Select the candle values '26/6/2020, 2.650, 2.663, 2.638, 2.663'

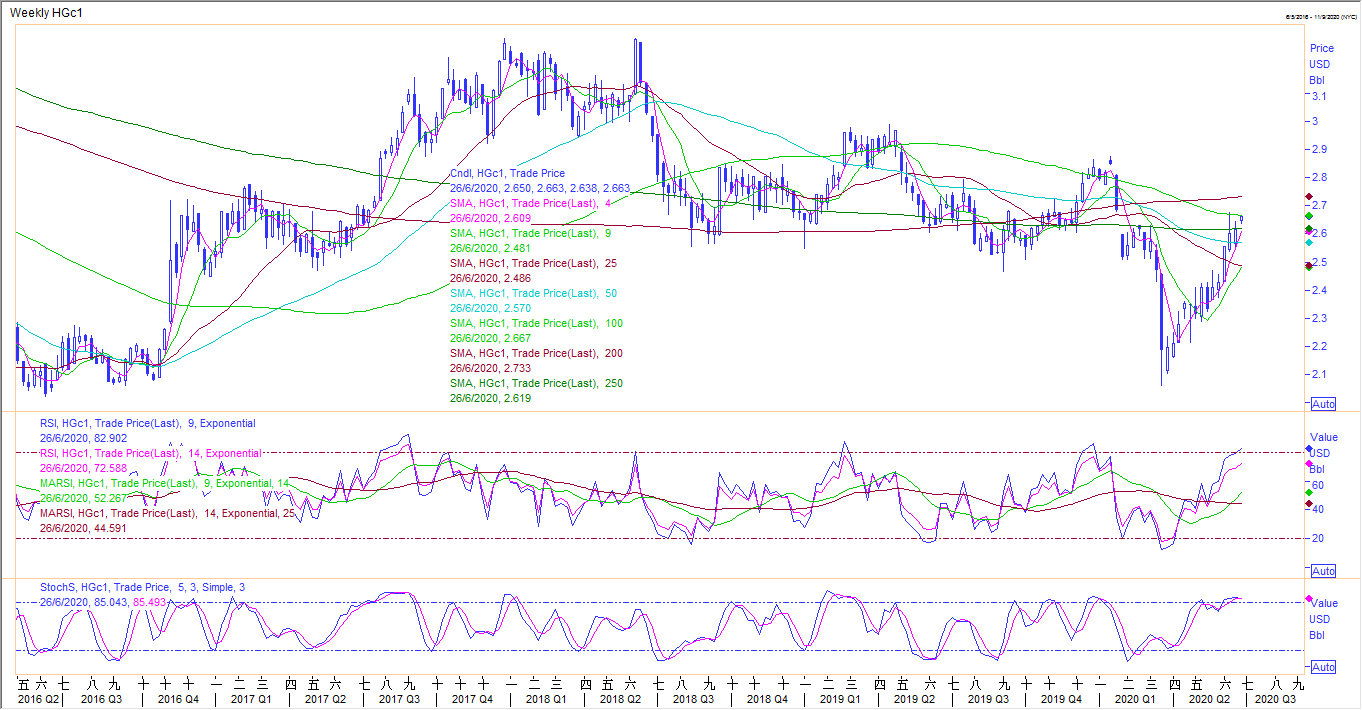540,188
